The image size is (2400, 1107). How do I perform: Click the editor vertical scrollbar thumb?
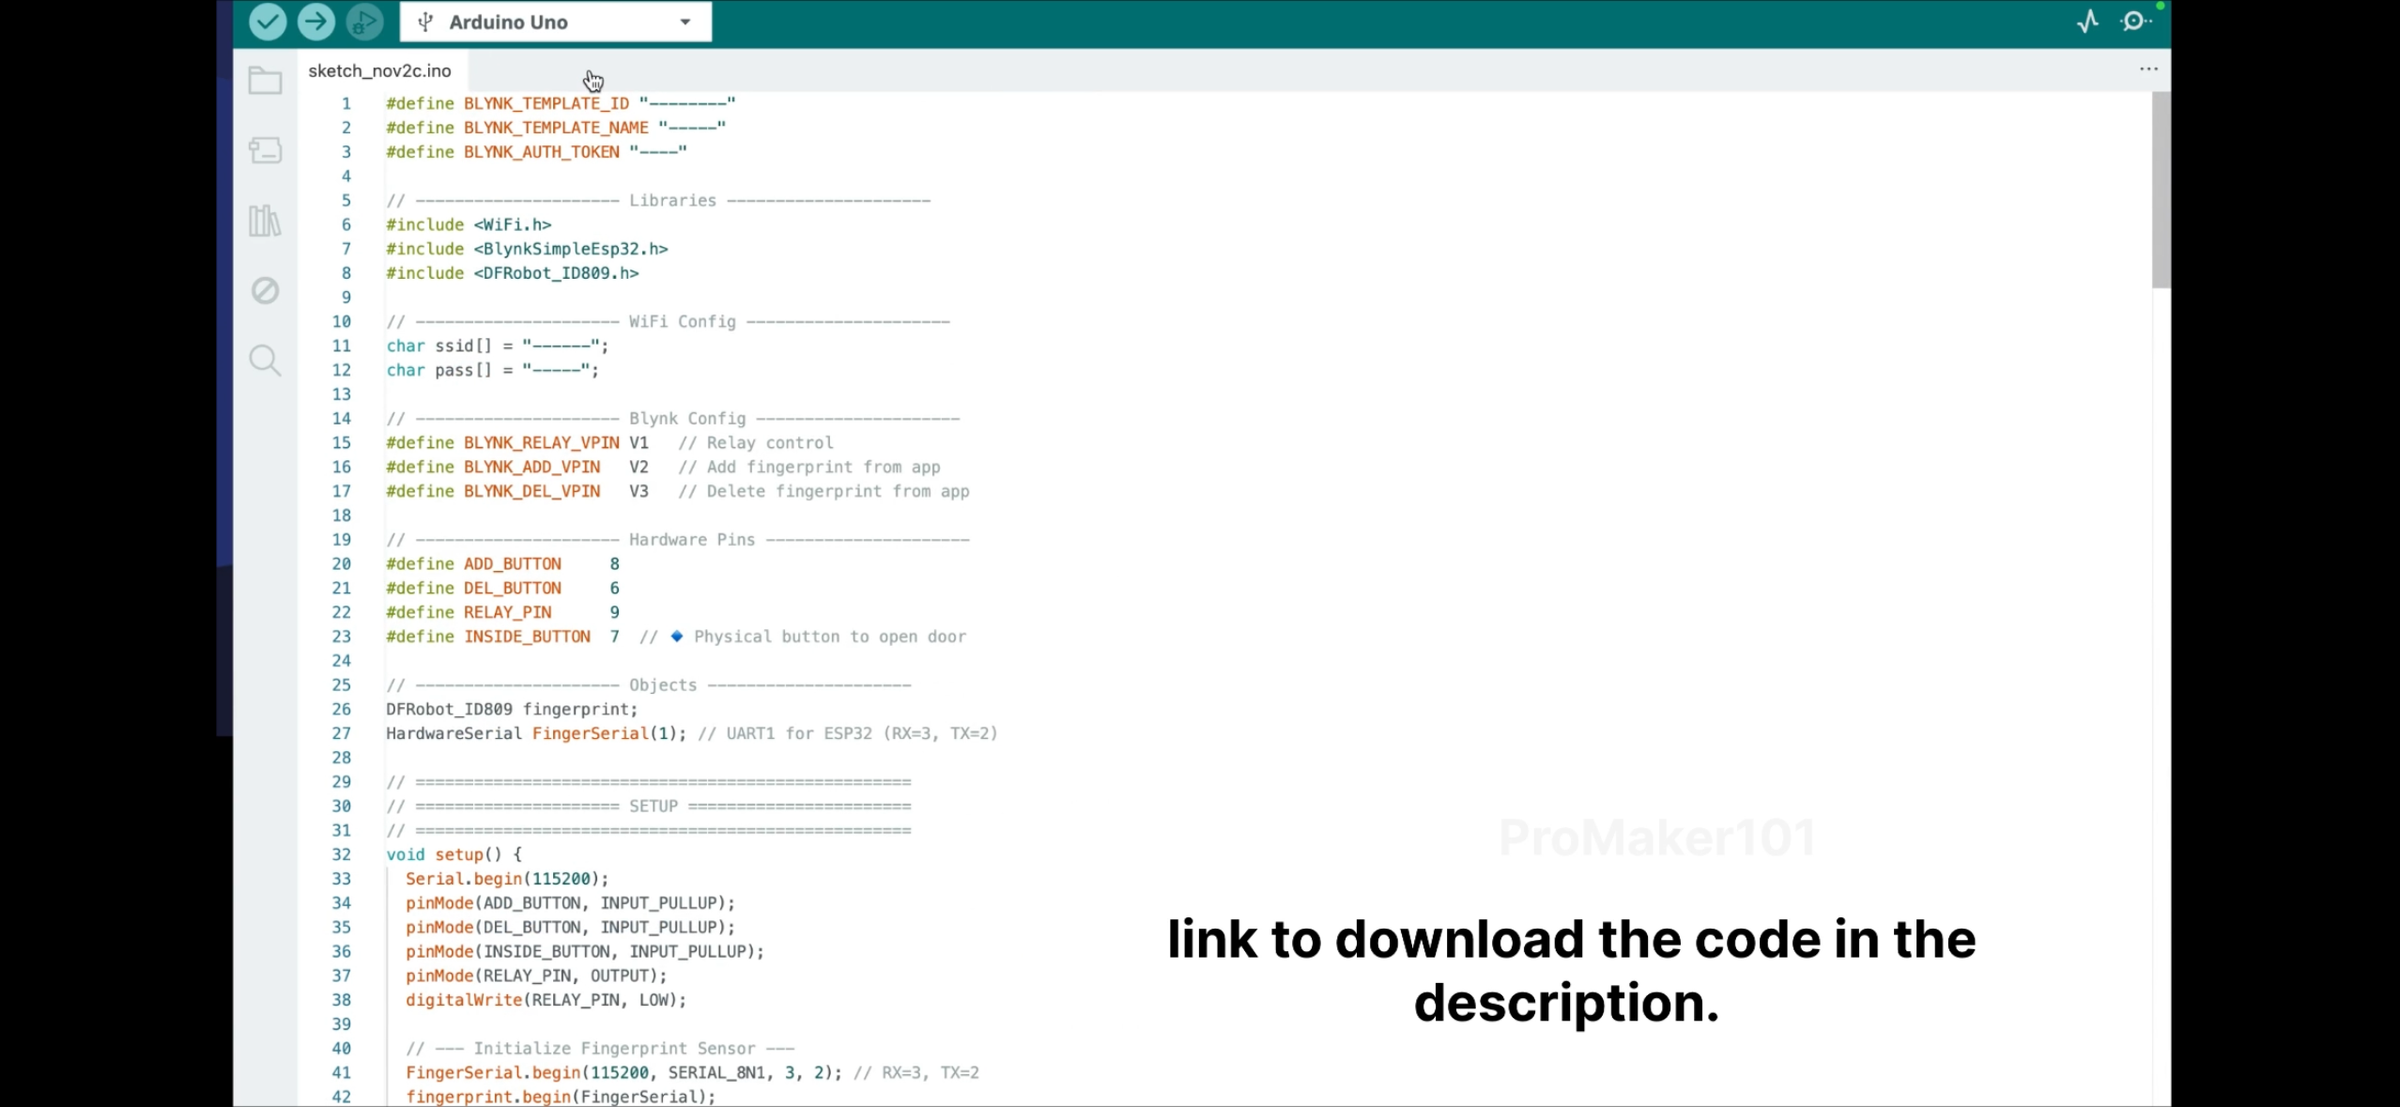(2161, 190)
